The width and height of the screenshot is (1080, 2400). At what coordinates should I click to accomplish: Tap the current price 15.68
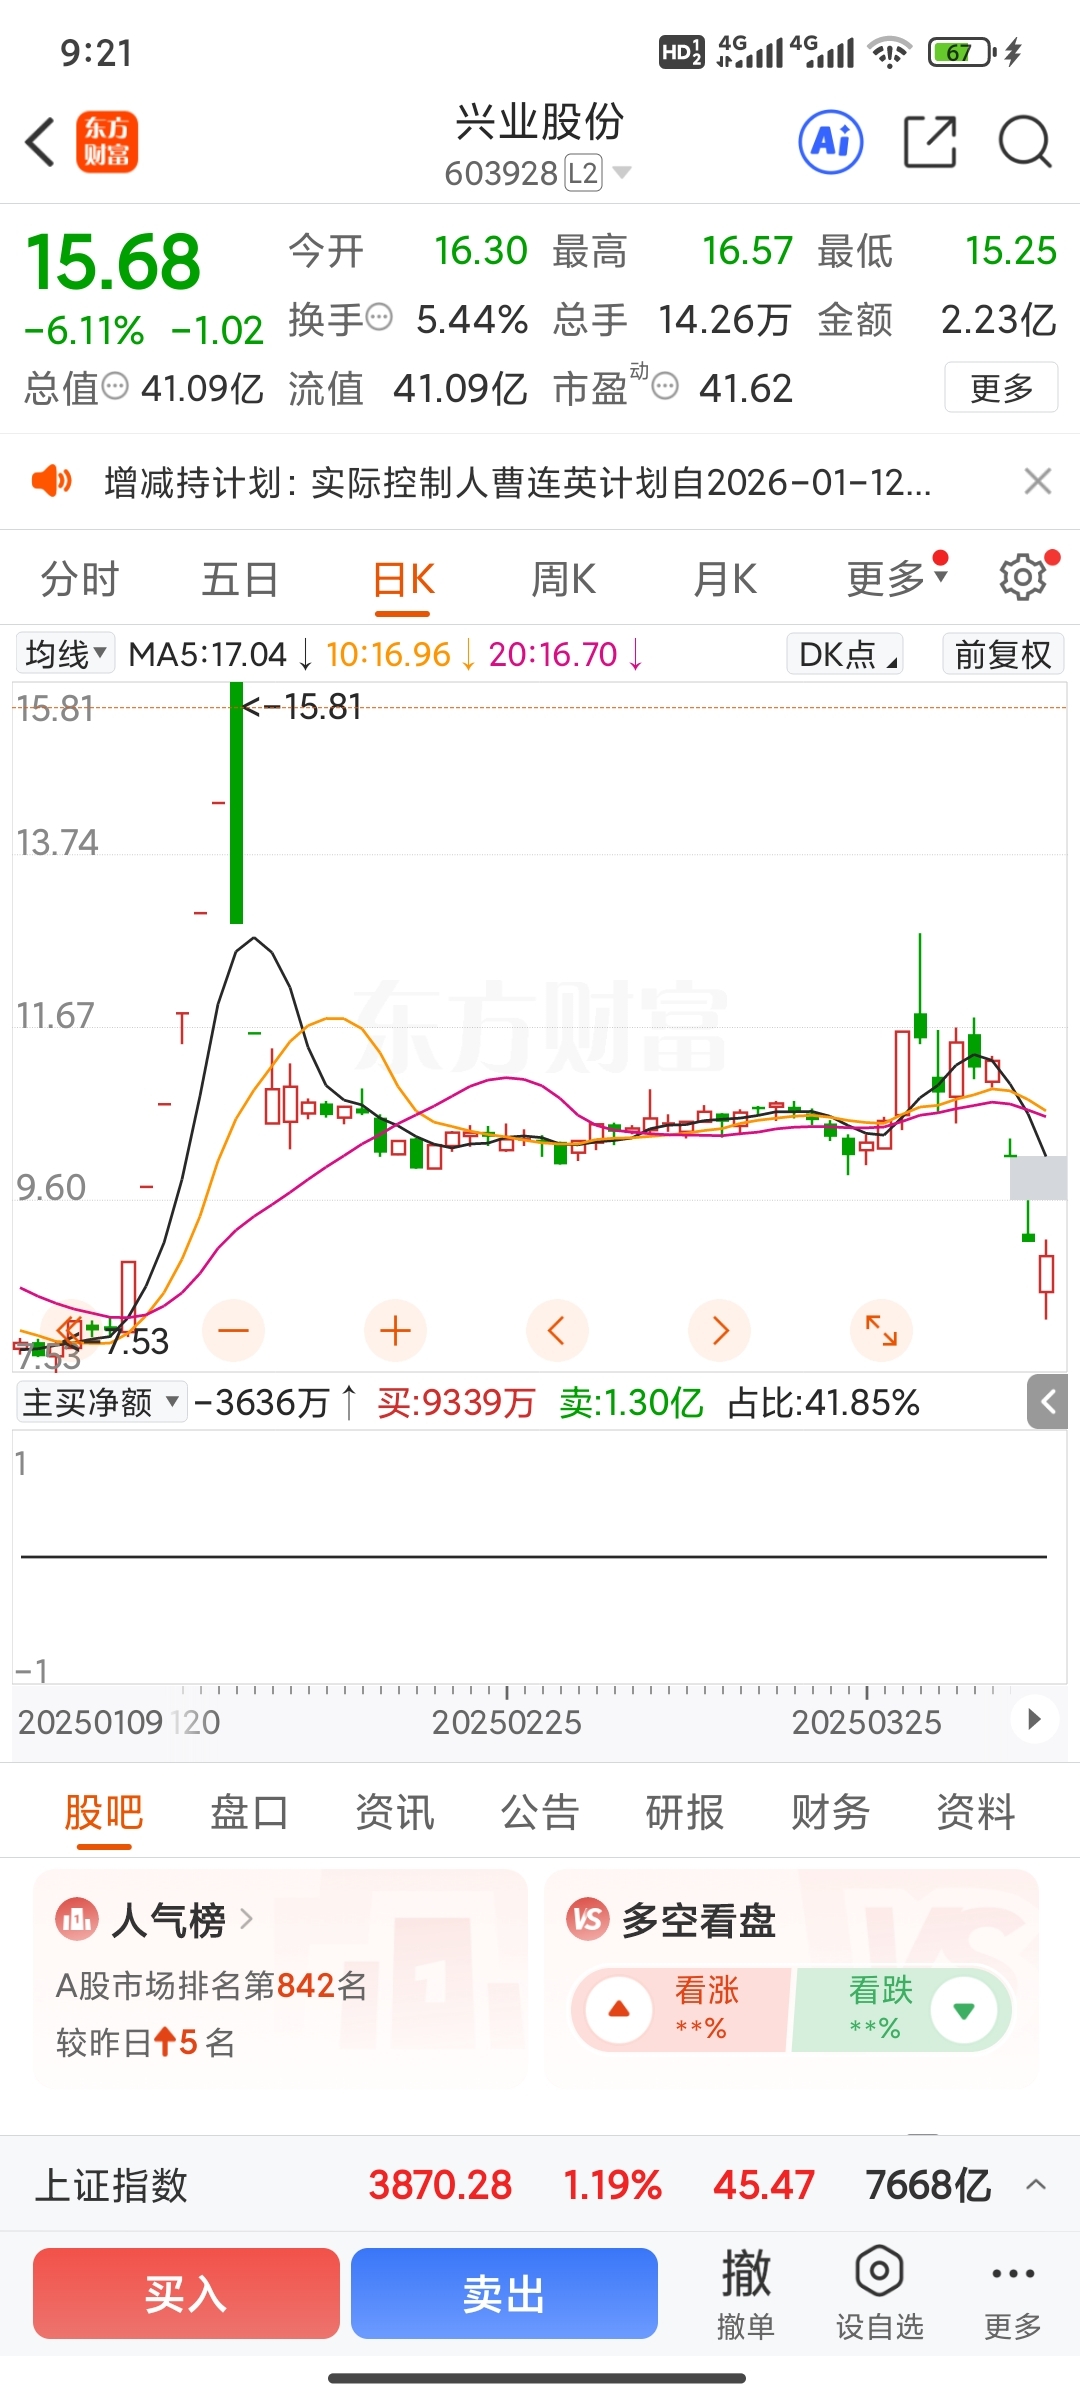(x=113, y=262)
